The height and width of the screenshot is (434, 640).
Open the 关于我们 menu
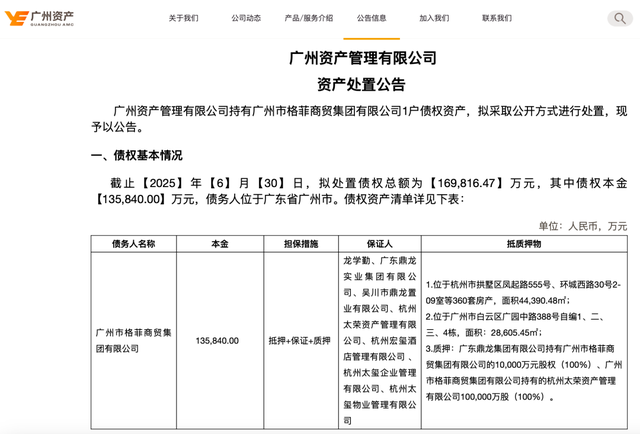[184, 18]
